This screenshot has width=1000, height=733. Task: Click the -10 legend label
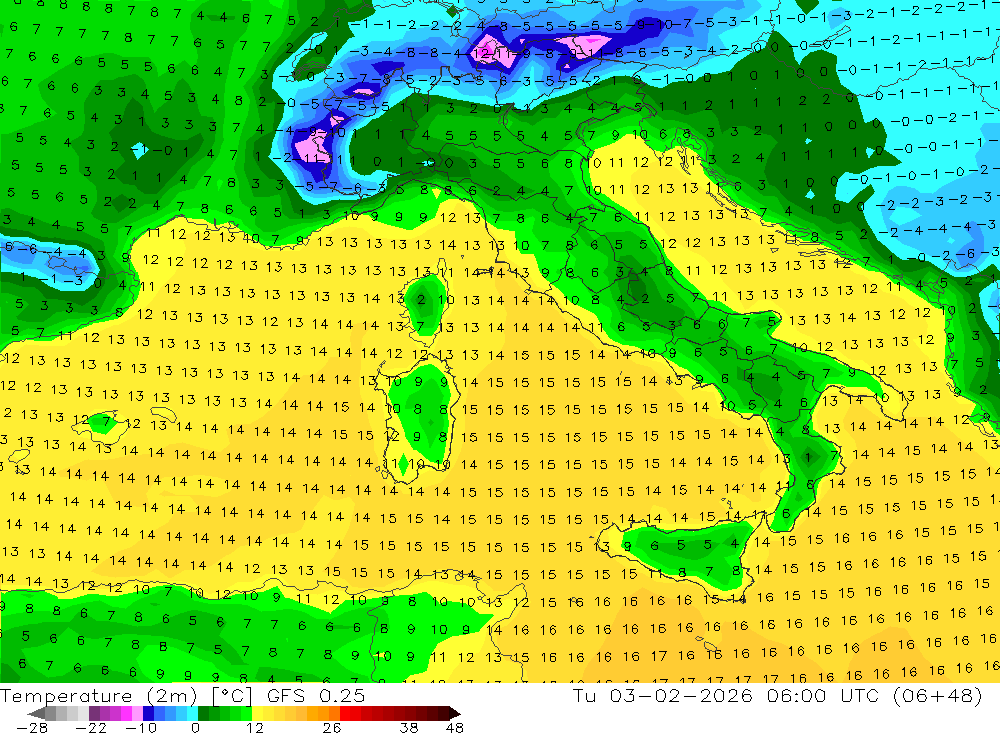(142, 728)
